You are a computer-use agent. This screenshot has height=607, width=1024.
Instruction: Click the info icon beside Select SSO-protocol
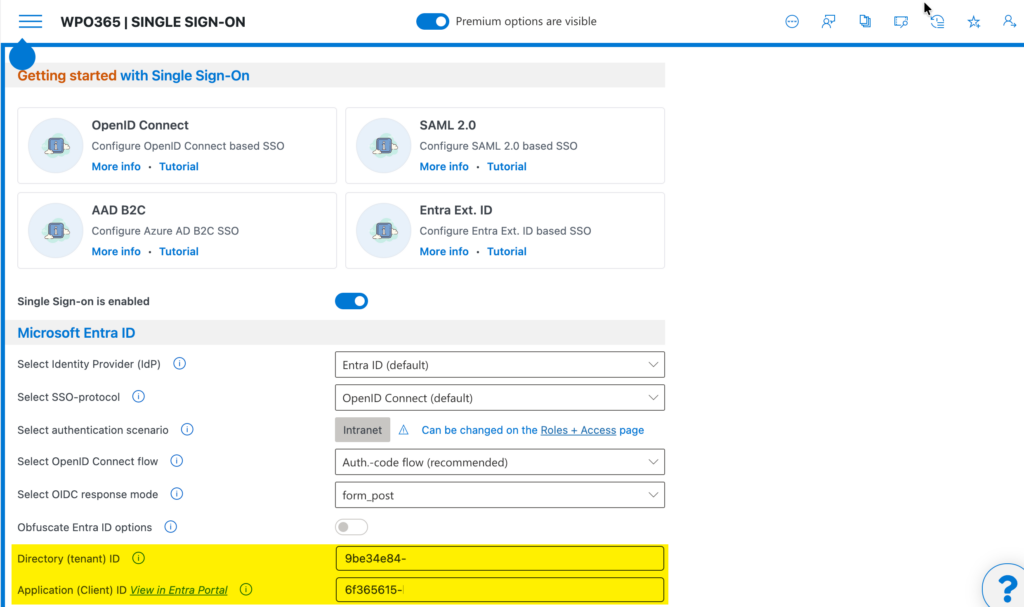tap(139, 397)
